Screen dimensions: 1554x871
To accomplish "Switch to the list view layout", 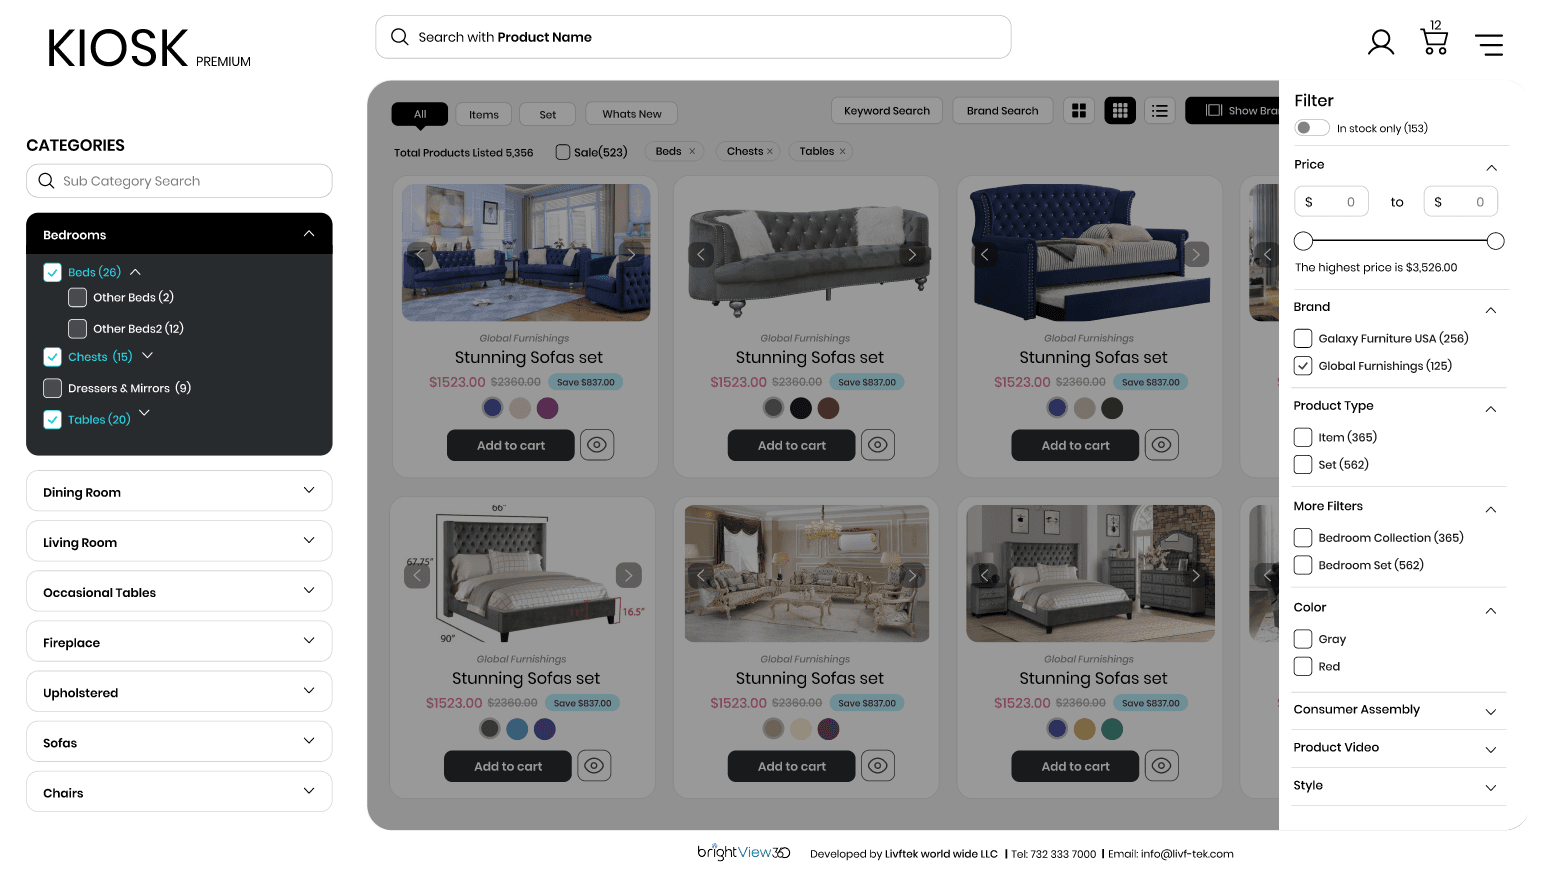I will [x=1160, y=111].
